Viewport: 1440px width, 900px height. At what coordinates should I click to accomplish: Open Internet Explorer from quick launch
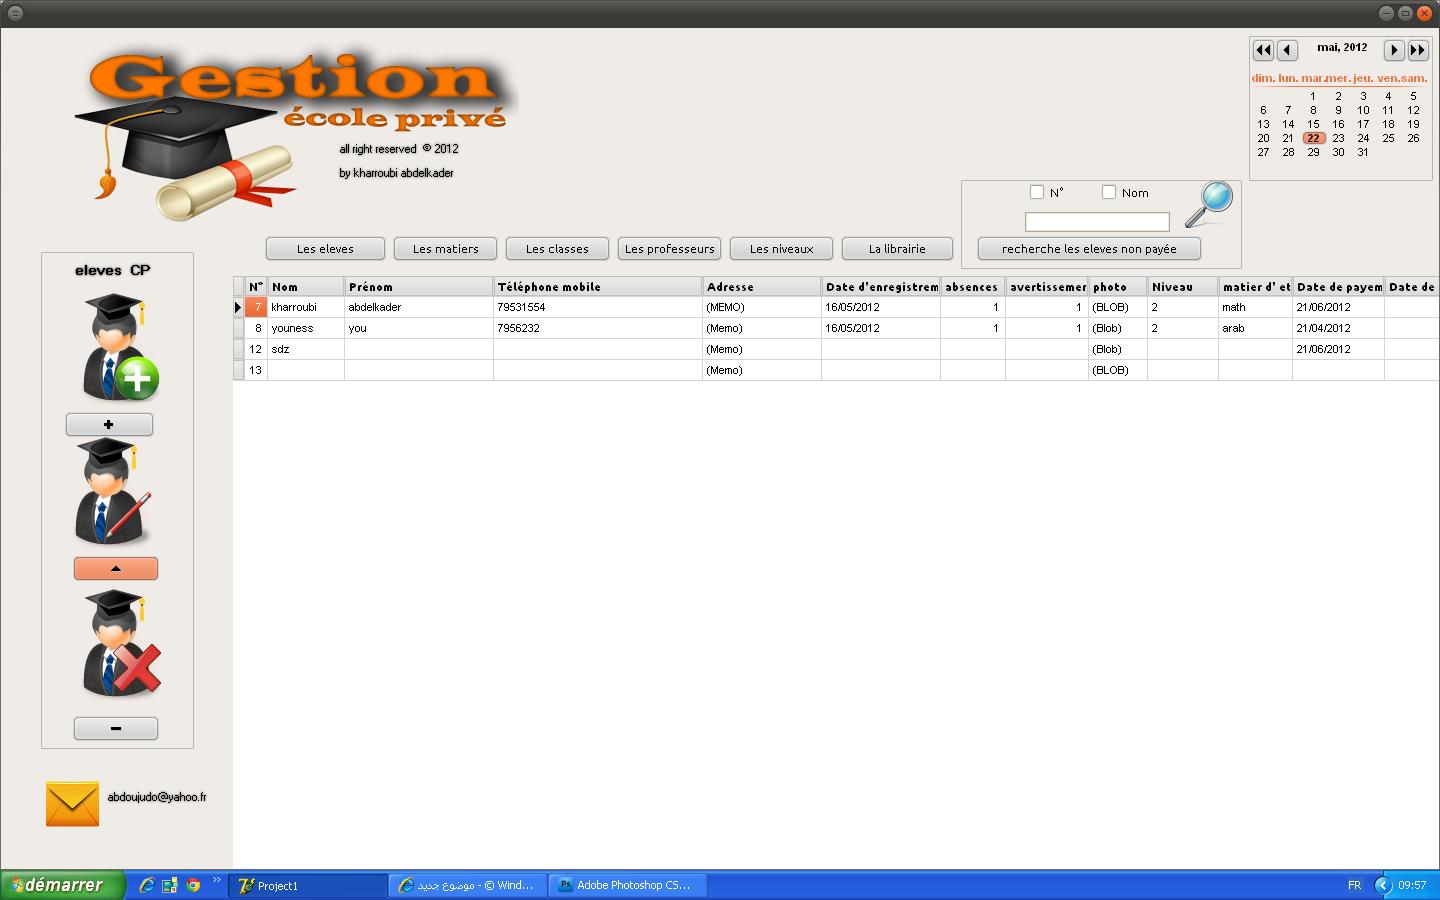click(x=147, y=885)
